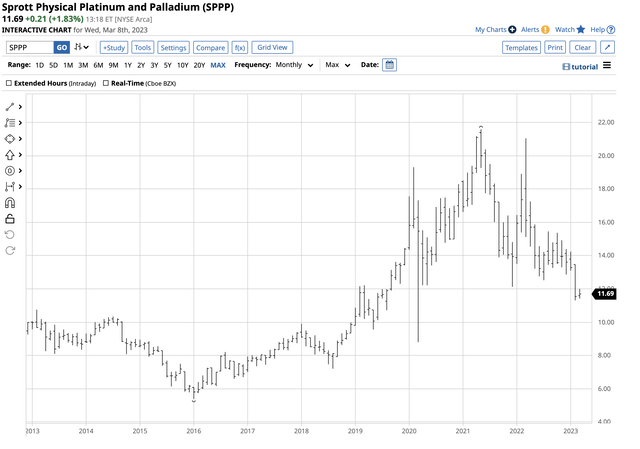Click the Alerts link text
640x449 pixels.
(x=530, y=29)
